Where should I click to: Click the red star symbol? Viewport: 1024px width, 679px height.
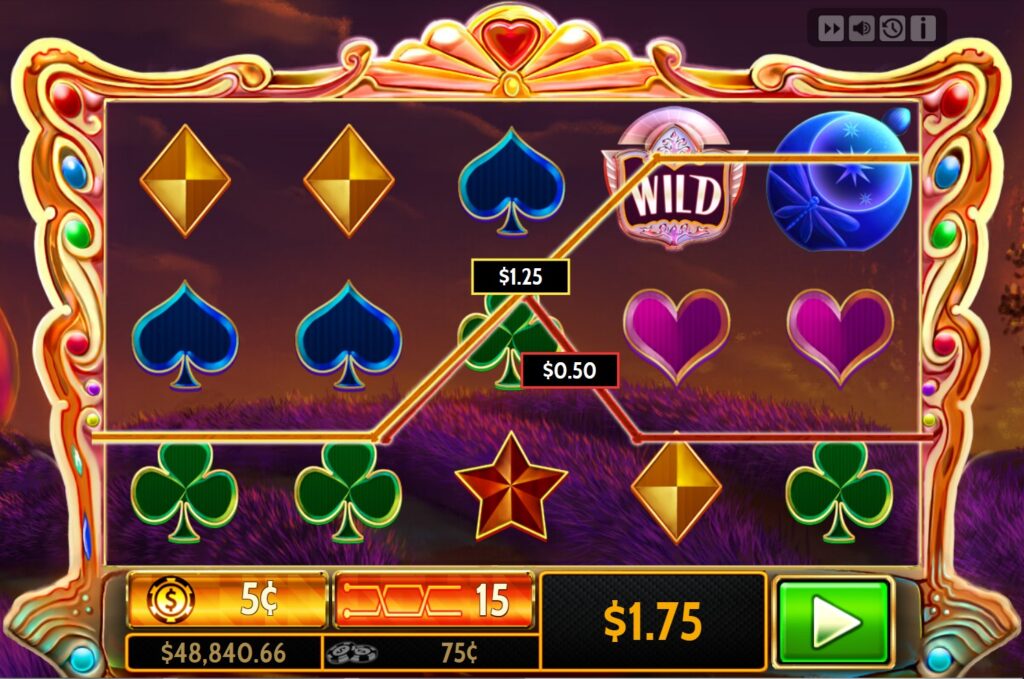pos(511,486)
